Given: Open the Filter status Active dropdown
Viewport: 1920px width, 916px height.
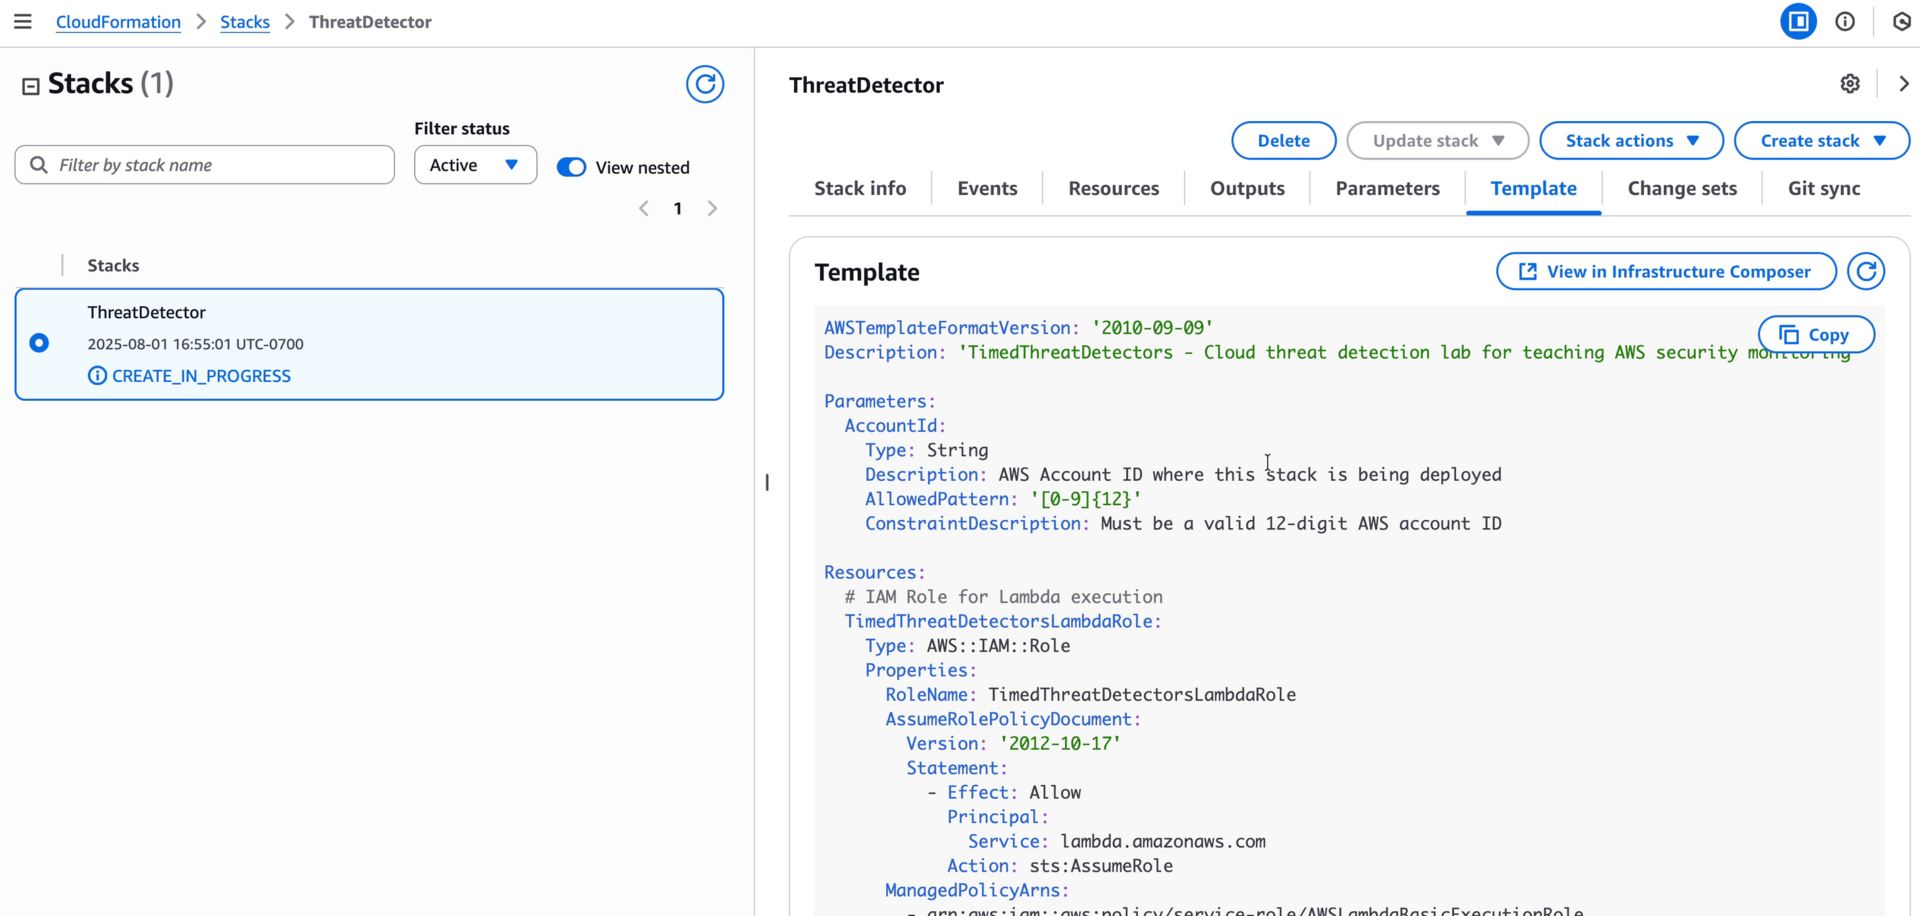Looking at the screenshot, I should (475, 165).
